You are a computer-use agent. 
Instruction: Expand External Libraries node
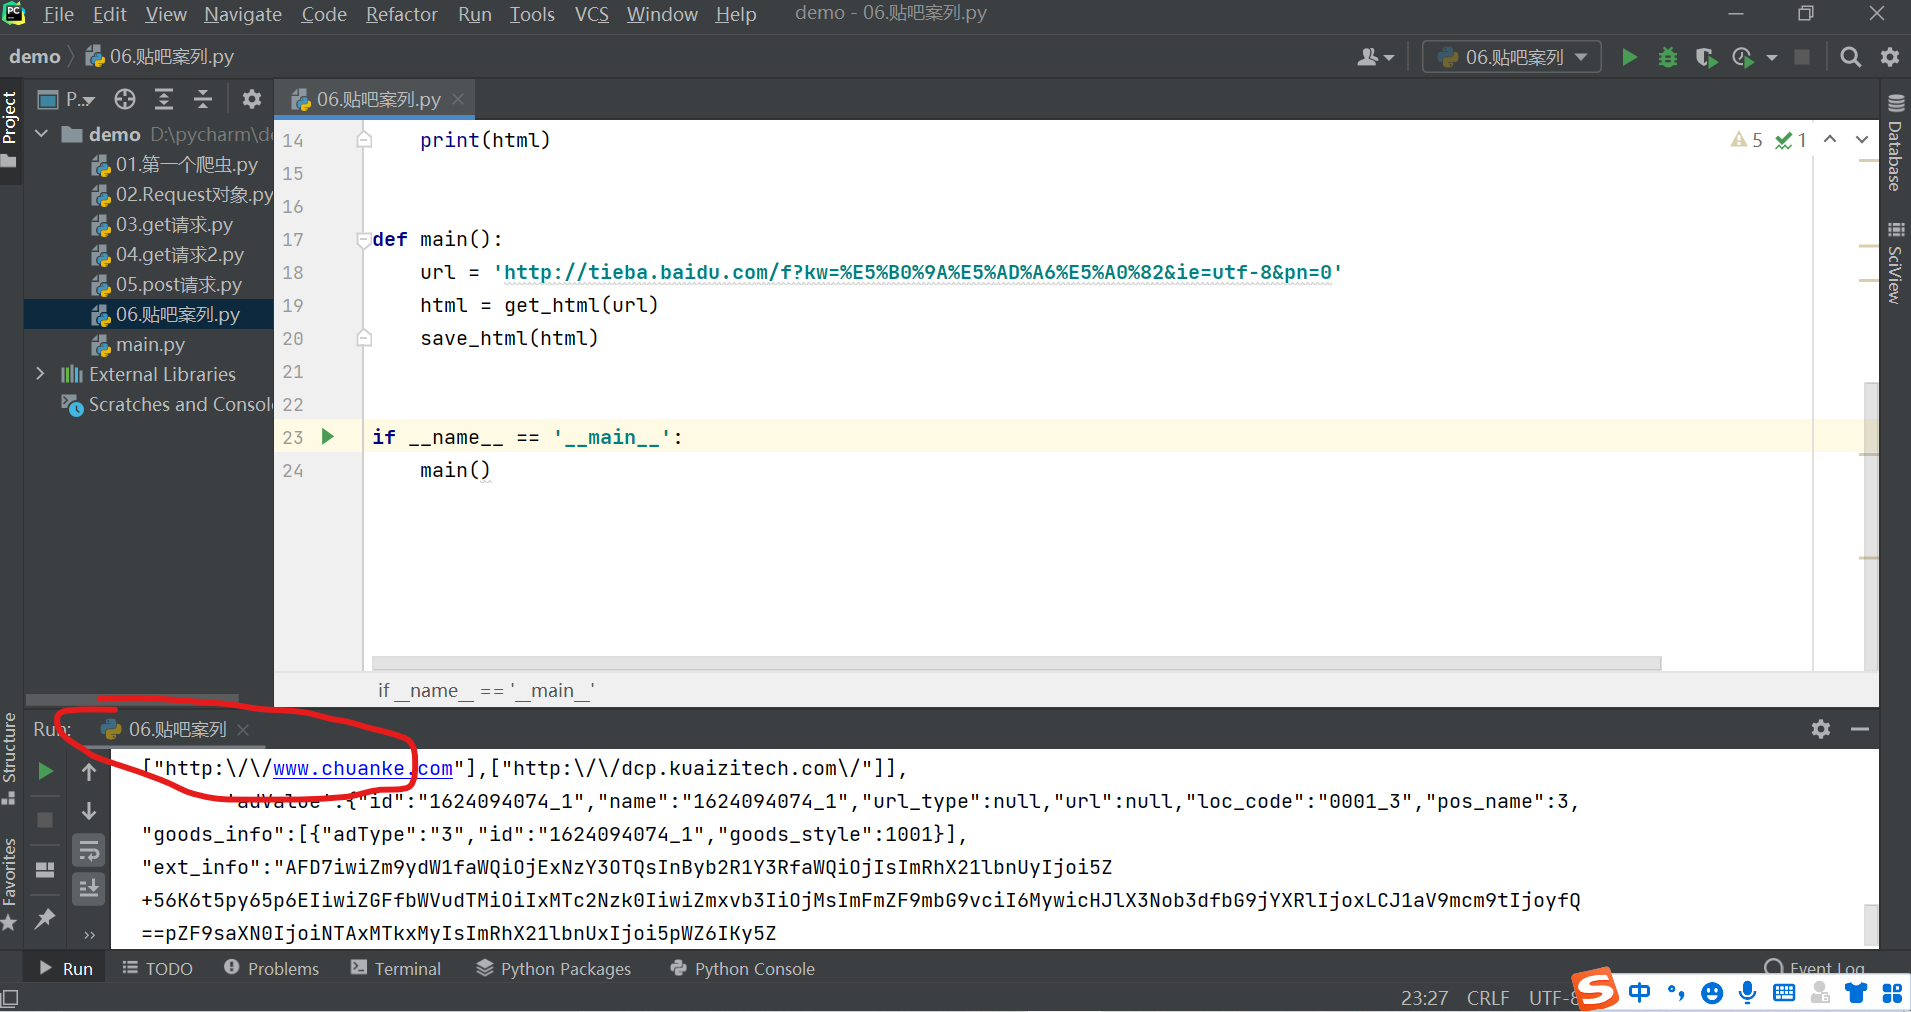(x=41, y=373)
